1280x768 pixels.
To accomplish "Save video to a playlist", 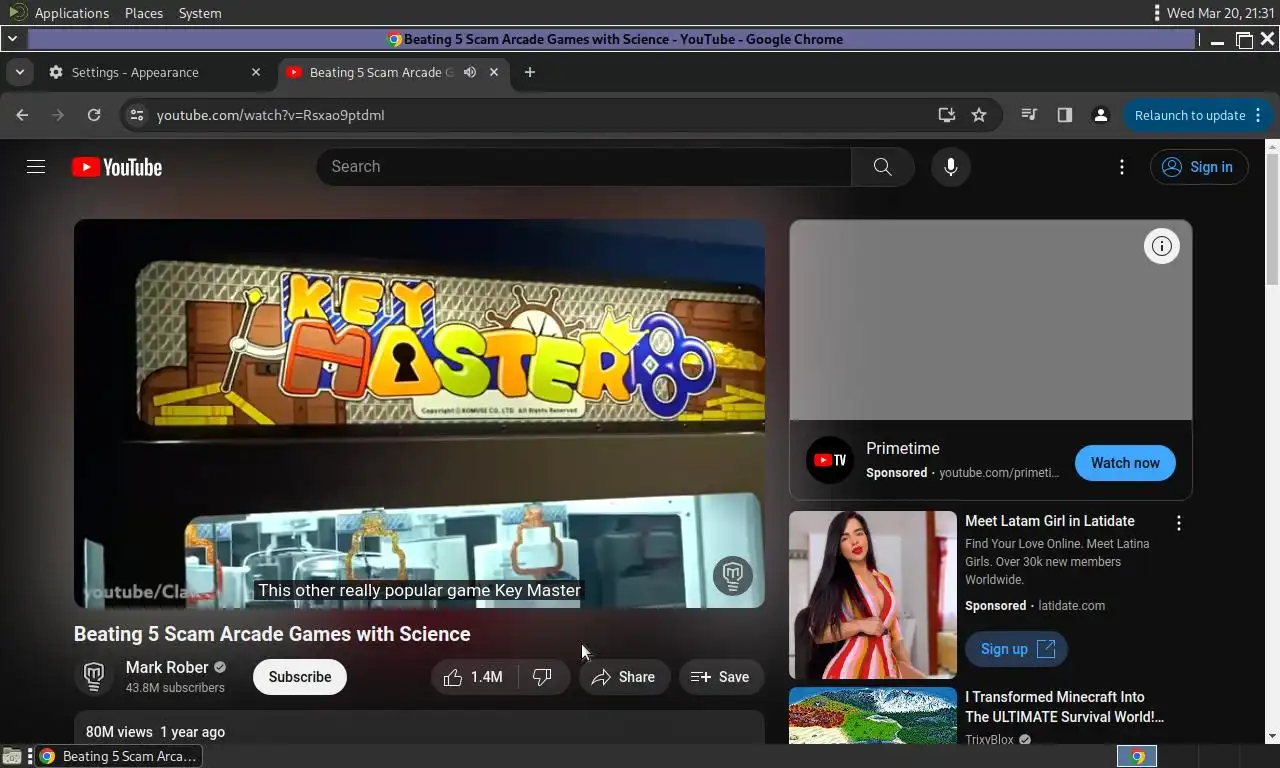I will pos(720,677).
